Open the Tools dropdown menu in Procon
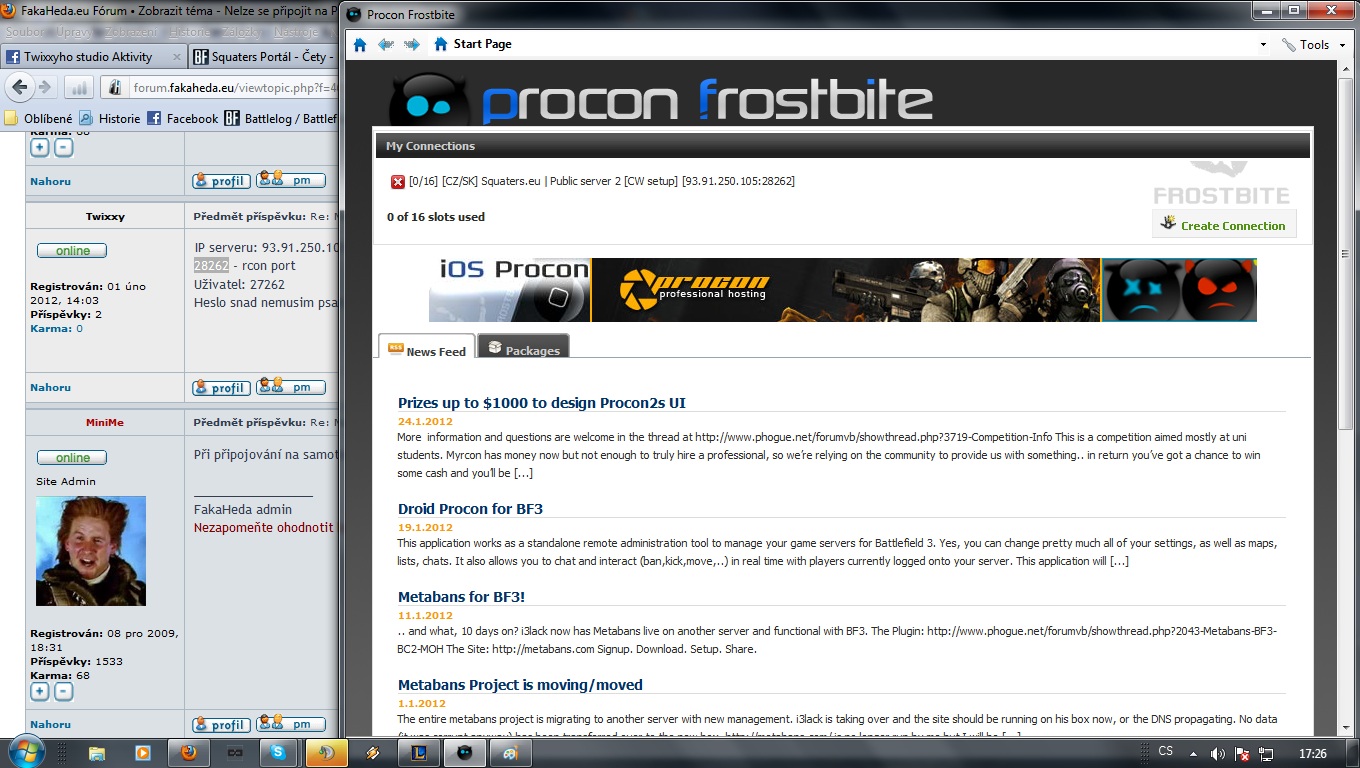The image size is (1360, 768). [1313, 44]
